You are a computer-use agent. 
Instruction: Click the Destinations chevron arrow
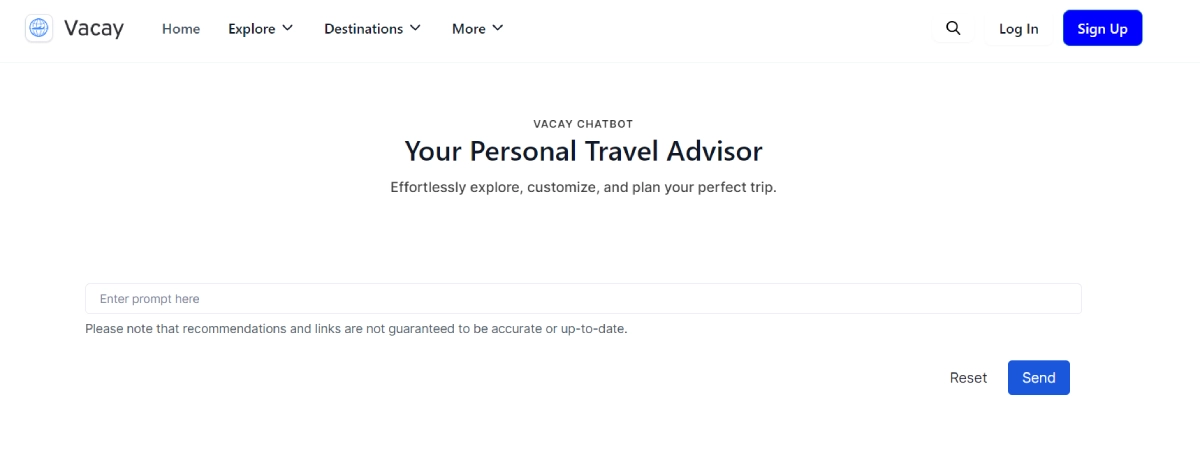pos(415,28)
